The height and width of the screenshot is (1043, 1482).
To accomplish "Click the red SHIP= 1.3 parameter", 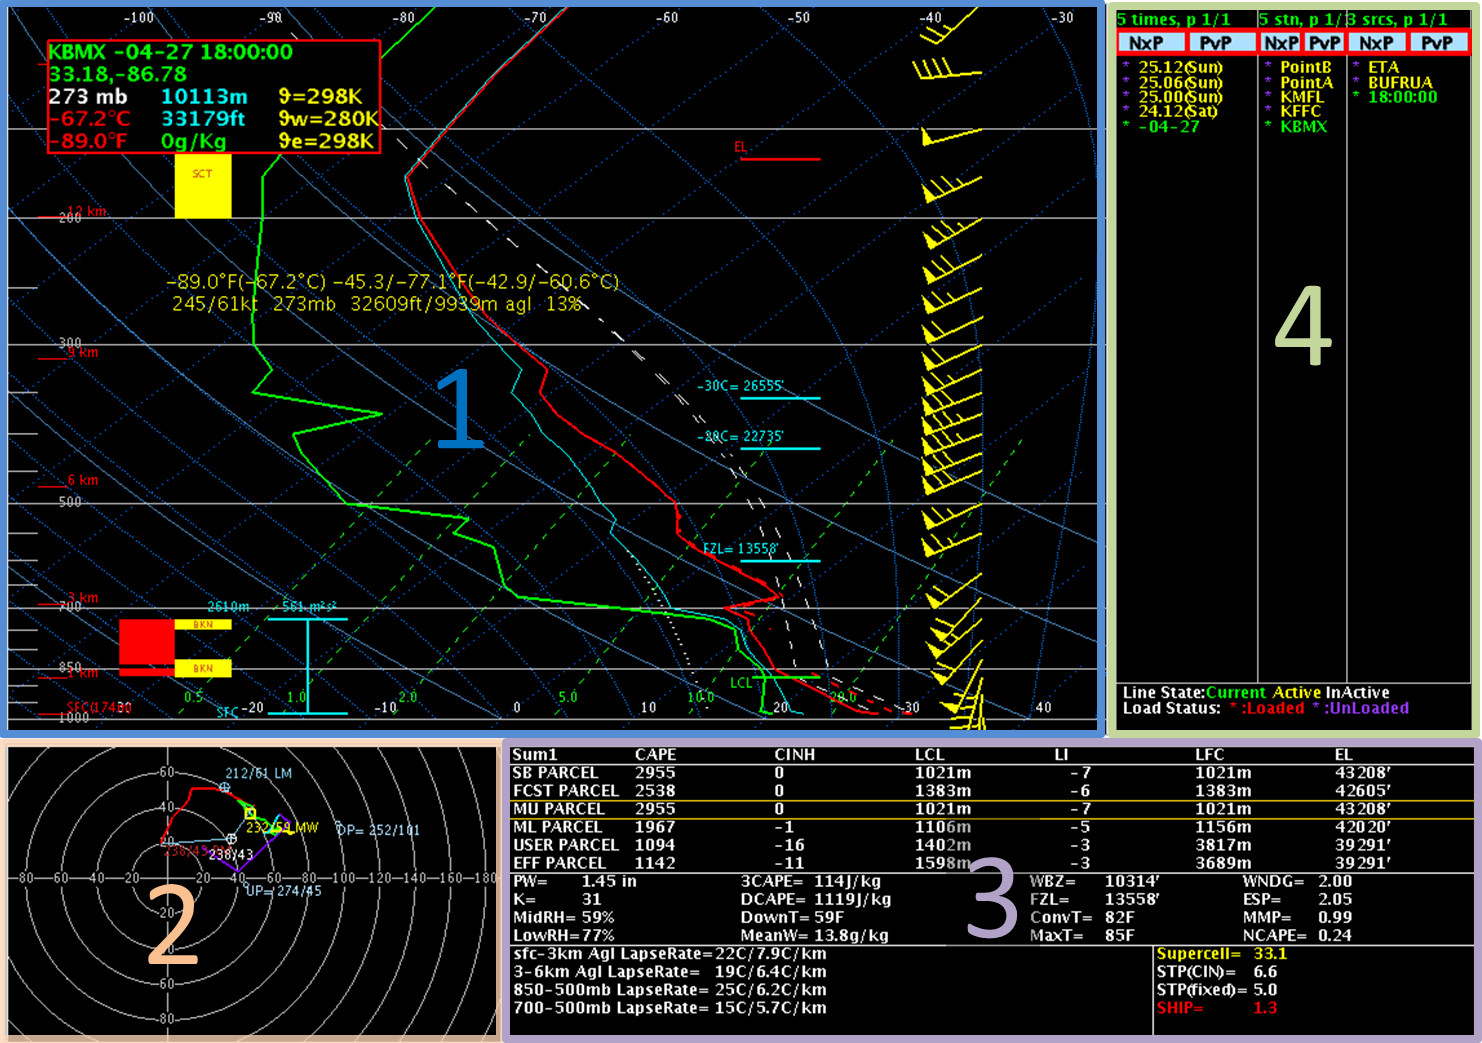I will pyautogui.click(x=1217, y=1007).
